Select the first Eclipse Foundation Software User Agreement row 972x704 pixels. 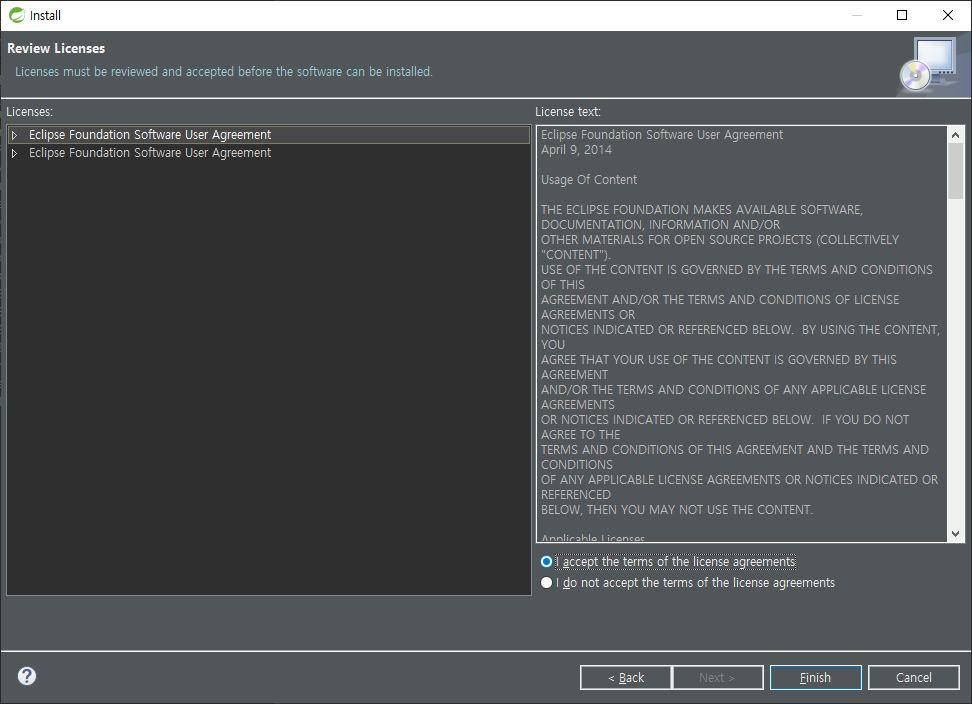point(269,134)
